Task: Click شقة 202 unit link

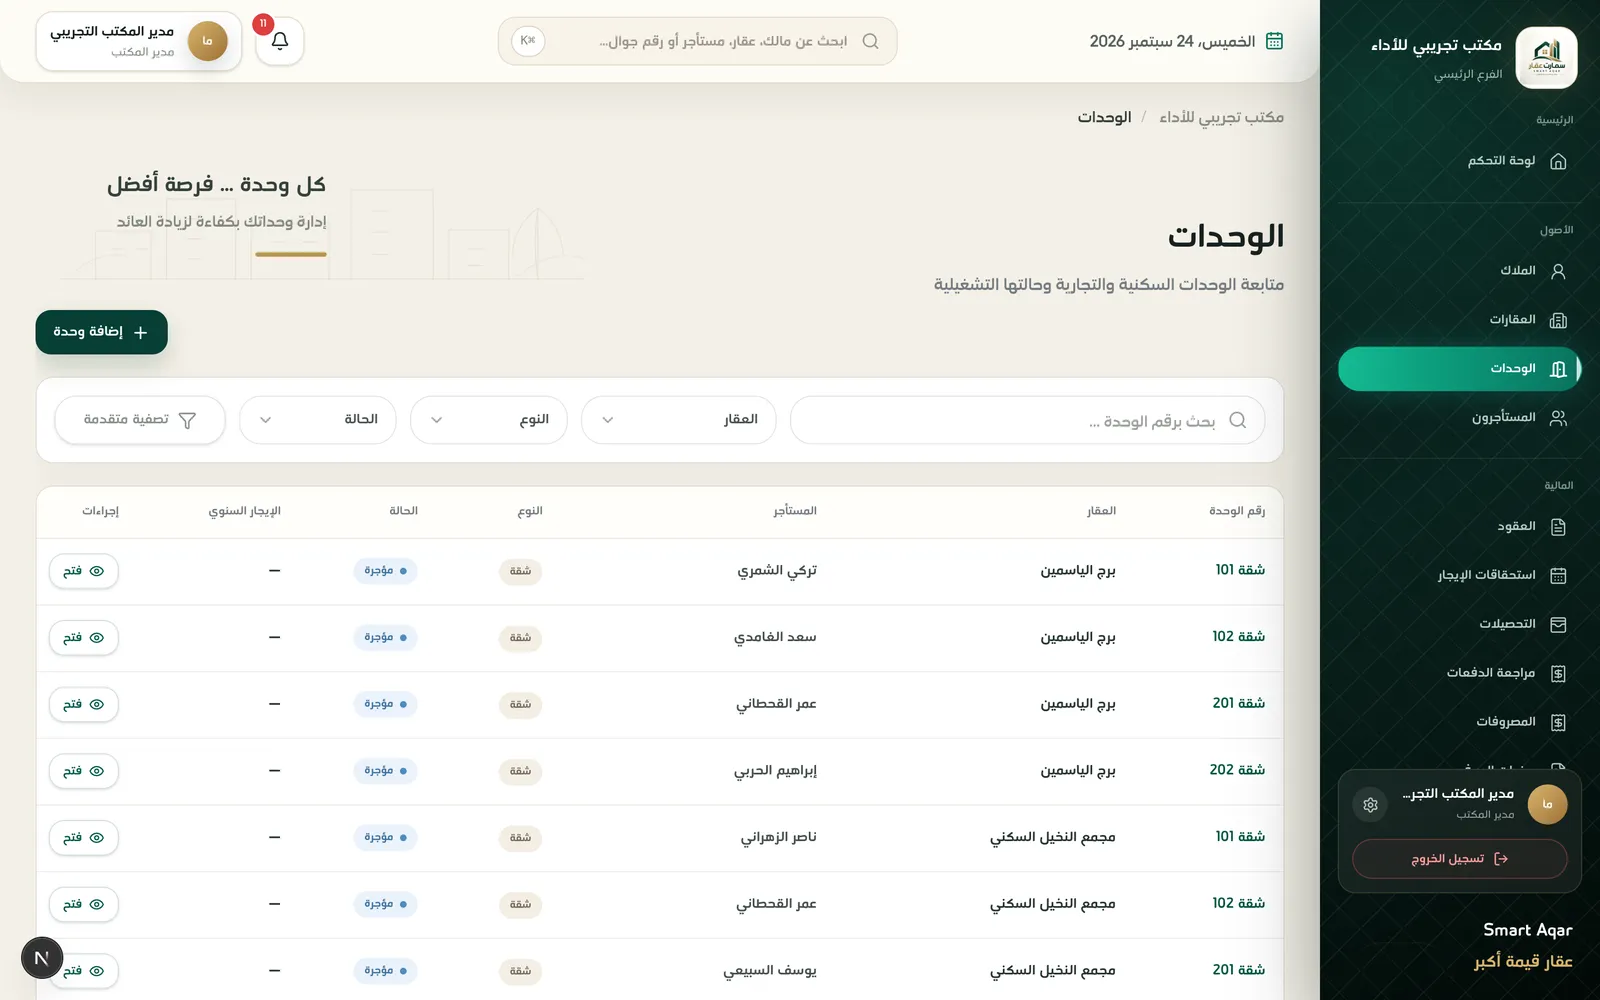Action: [x=1237, y=770]
